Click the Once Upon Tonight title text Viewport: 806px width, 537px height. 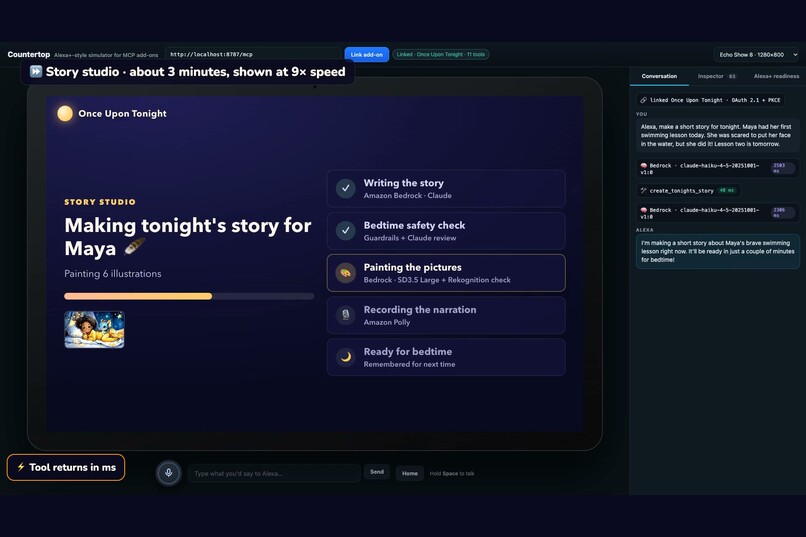[122, 114]
